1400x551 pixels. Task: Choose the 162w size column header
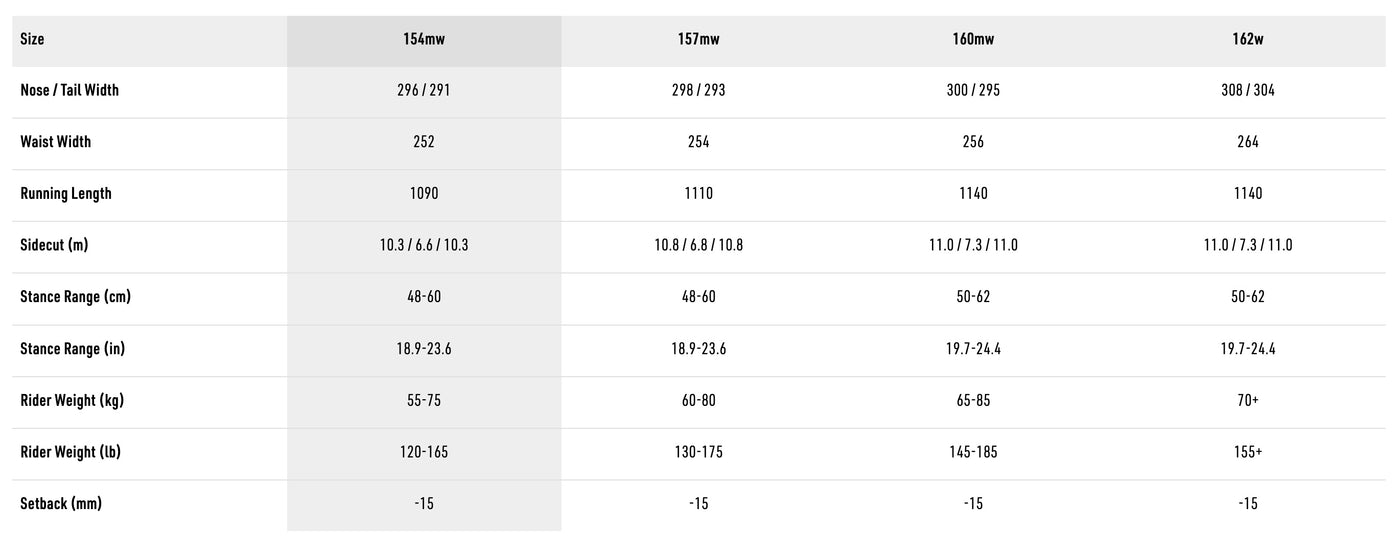tap(1248, 40)
